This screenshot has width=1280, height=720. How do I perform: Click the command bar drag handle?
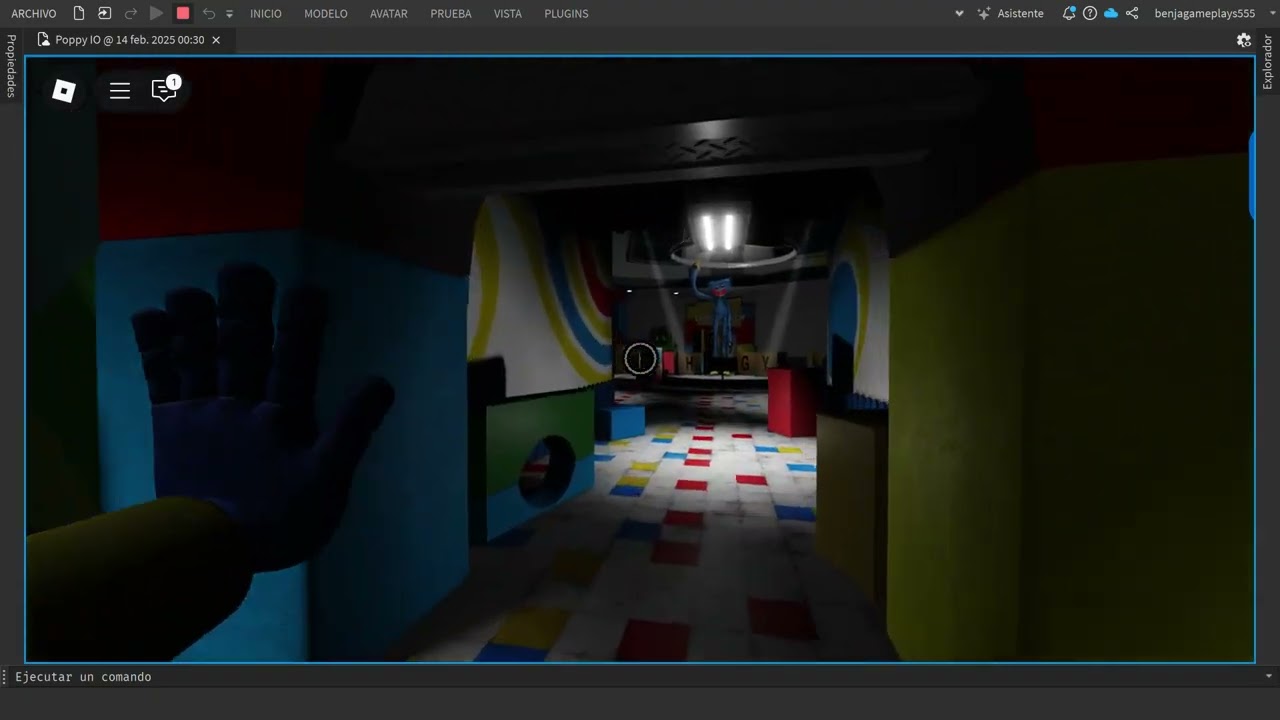click(x=4, y=677)
